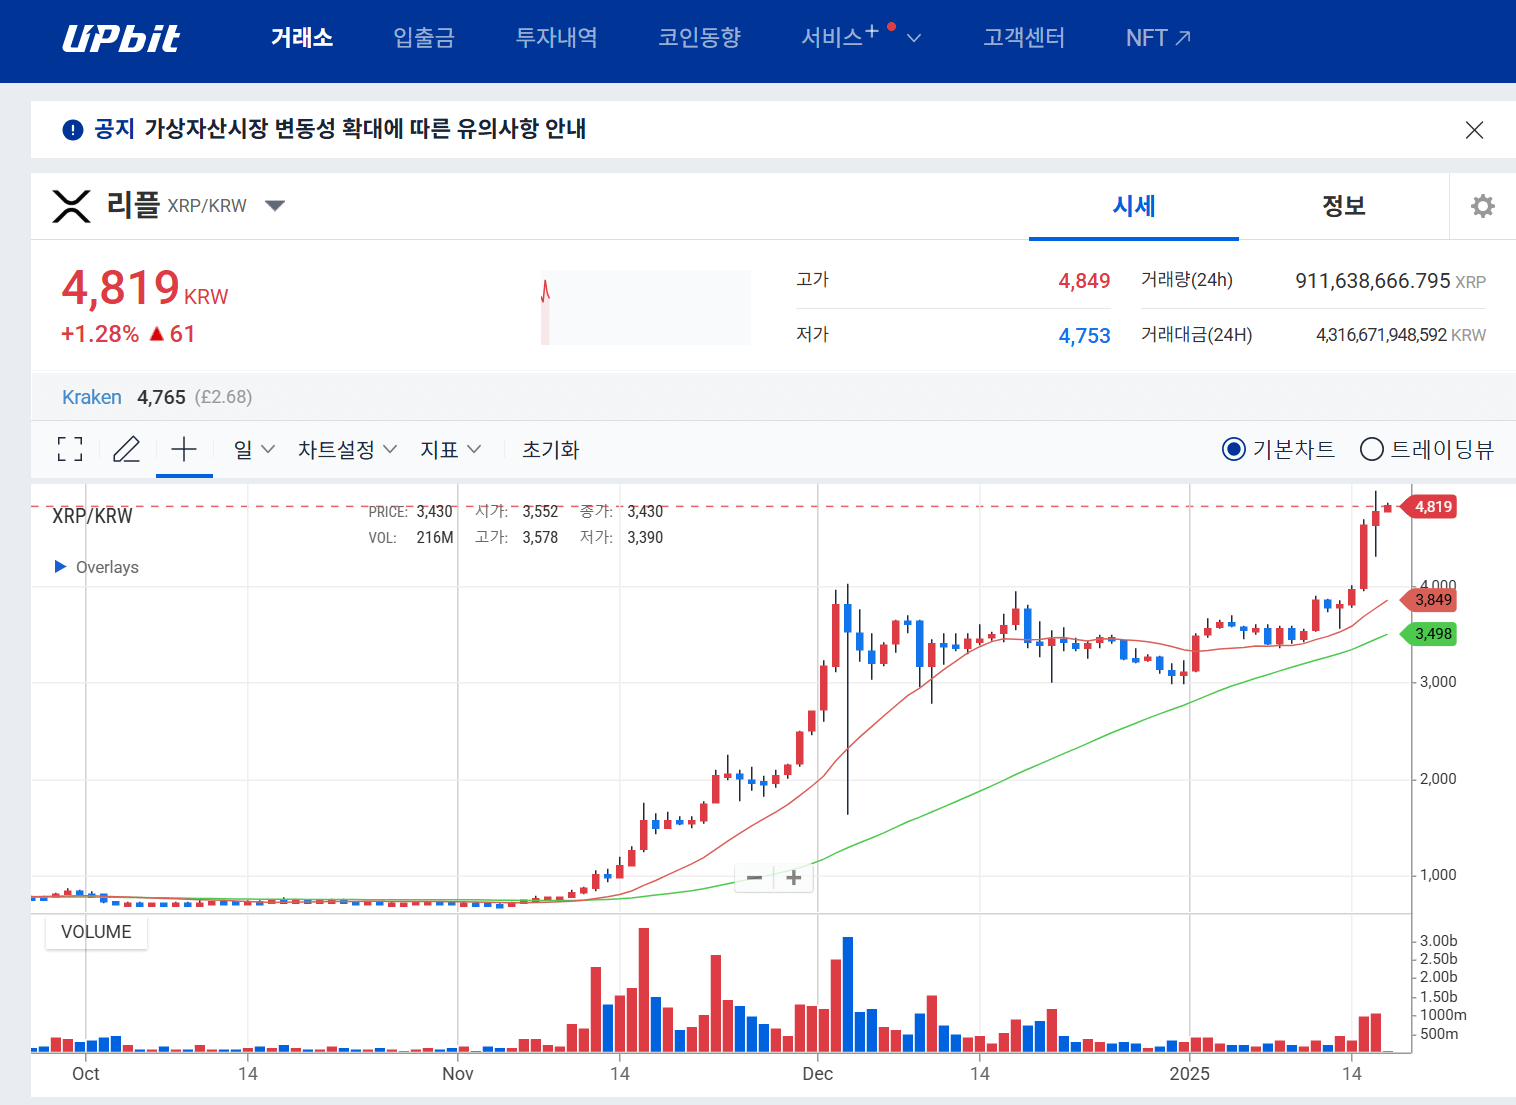Open the 일 timeframe dropdown

tap(252, 449)
